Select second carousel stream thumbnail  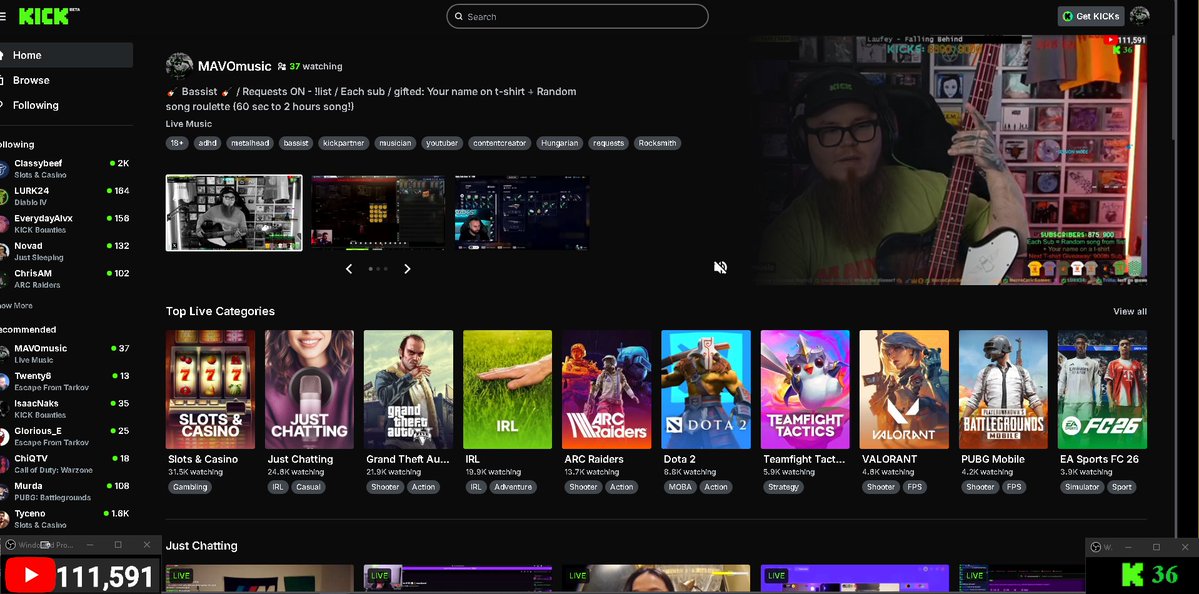point(377,213)
